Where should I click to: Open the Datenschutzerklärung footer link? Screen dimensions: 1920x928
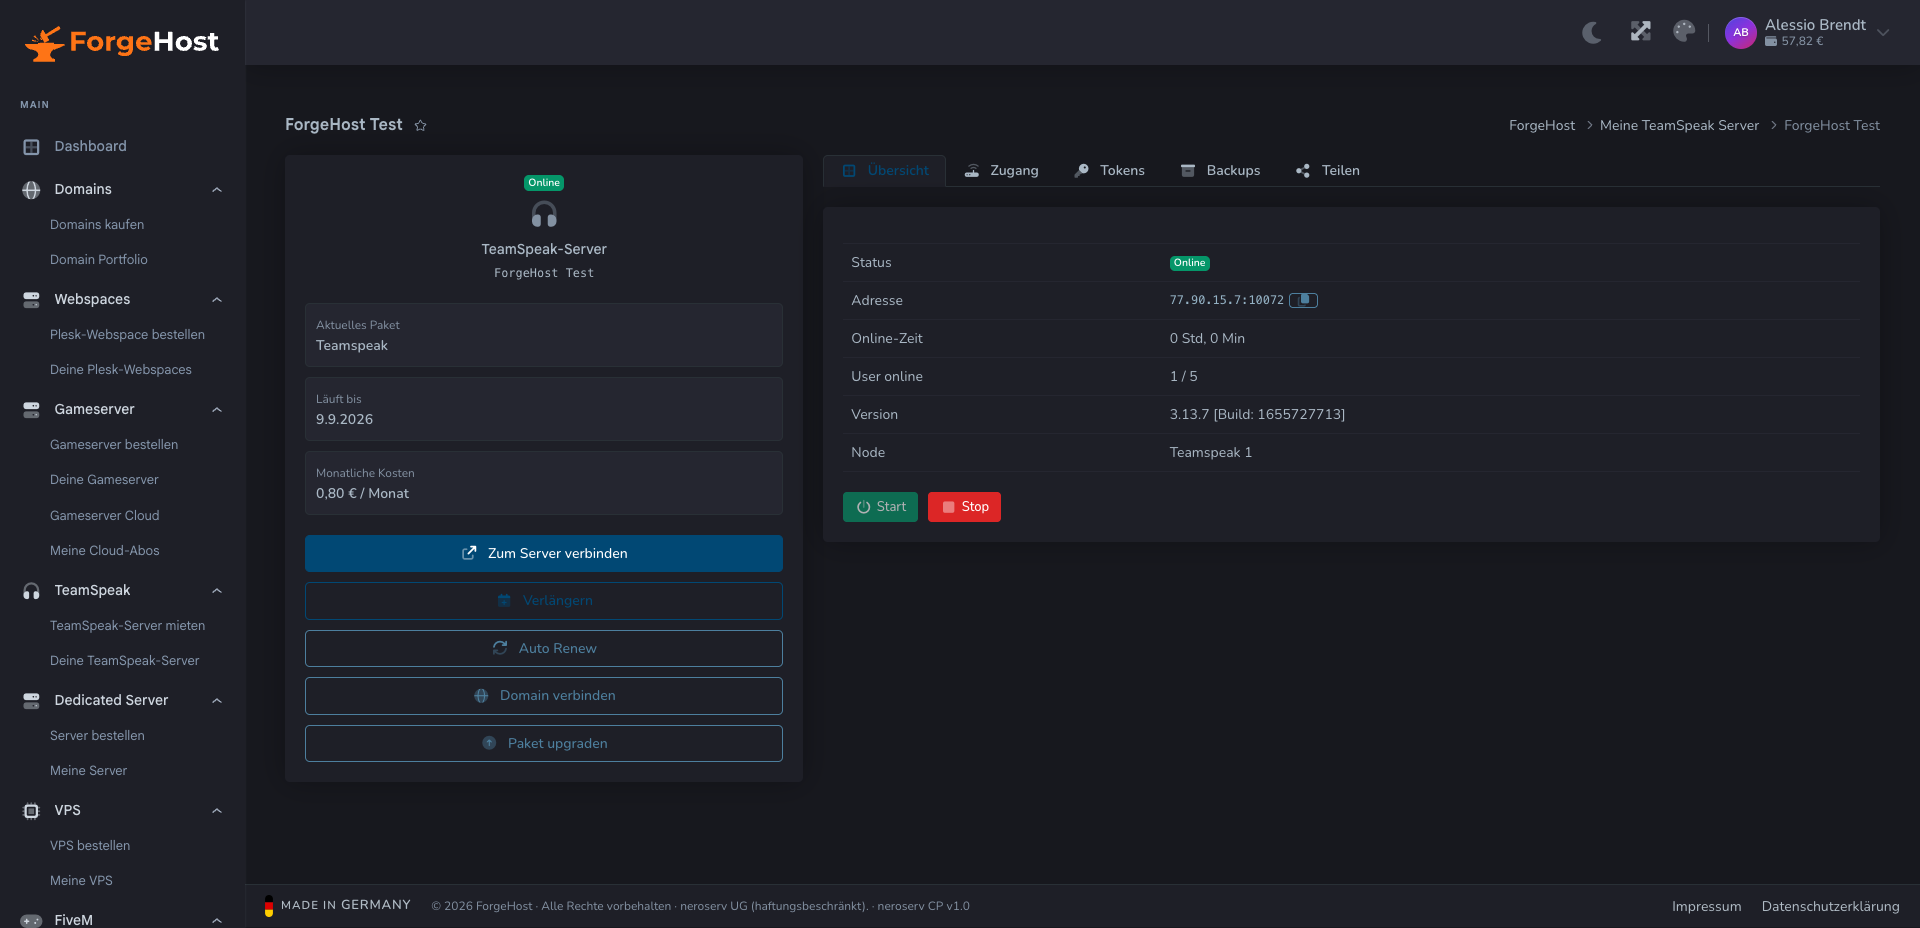point(1830,907)
